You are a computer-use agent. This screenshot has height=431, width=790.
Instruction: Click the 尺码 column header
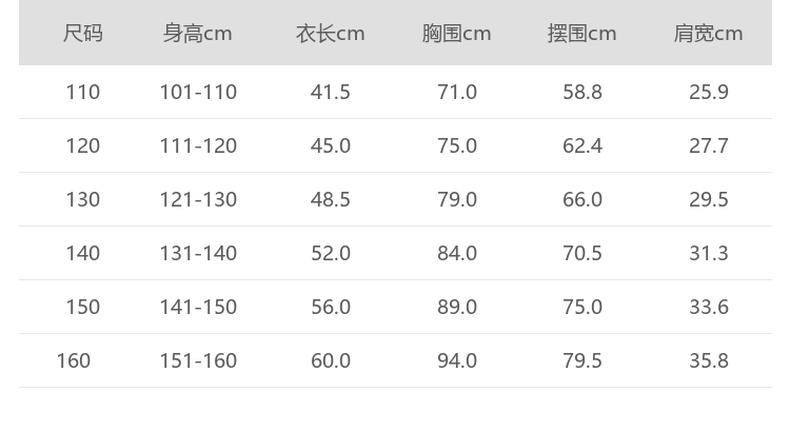[x=83, y=33]
